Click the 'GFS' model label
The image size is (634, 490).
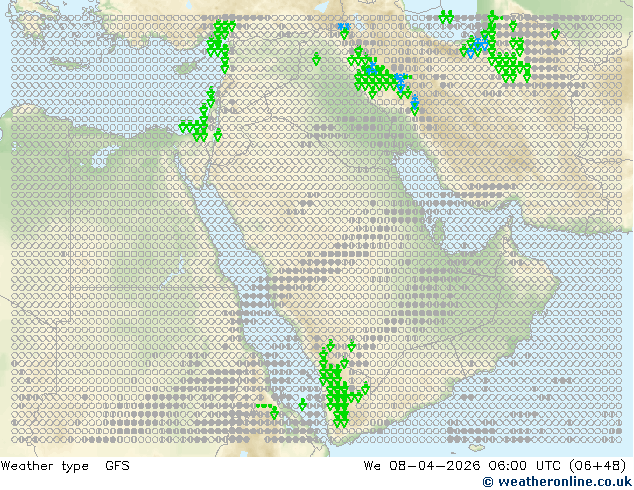(x=117, y=466)
